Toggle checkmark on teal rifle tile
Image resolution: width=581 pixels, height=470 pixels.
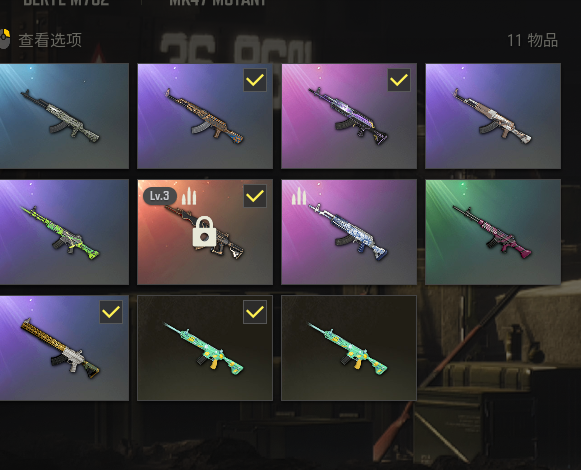coord(255,312)
